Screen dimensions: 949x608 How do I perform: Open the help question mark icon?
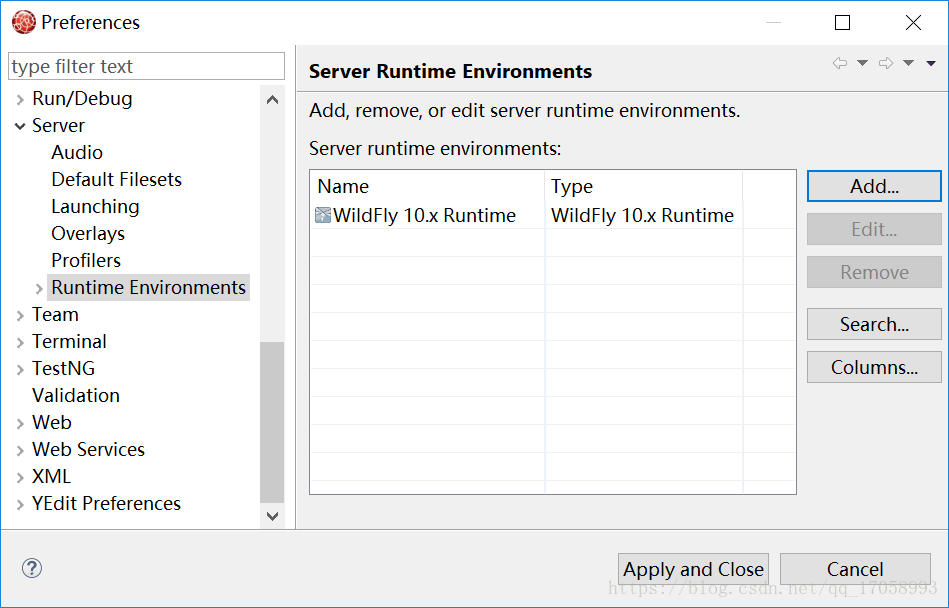coord(32,568)
